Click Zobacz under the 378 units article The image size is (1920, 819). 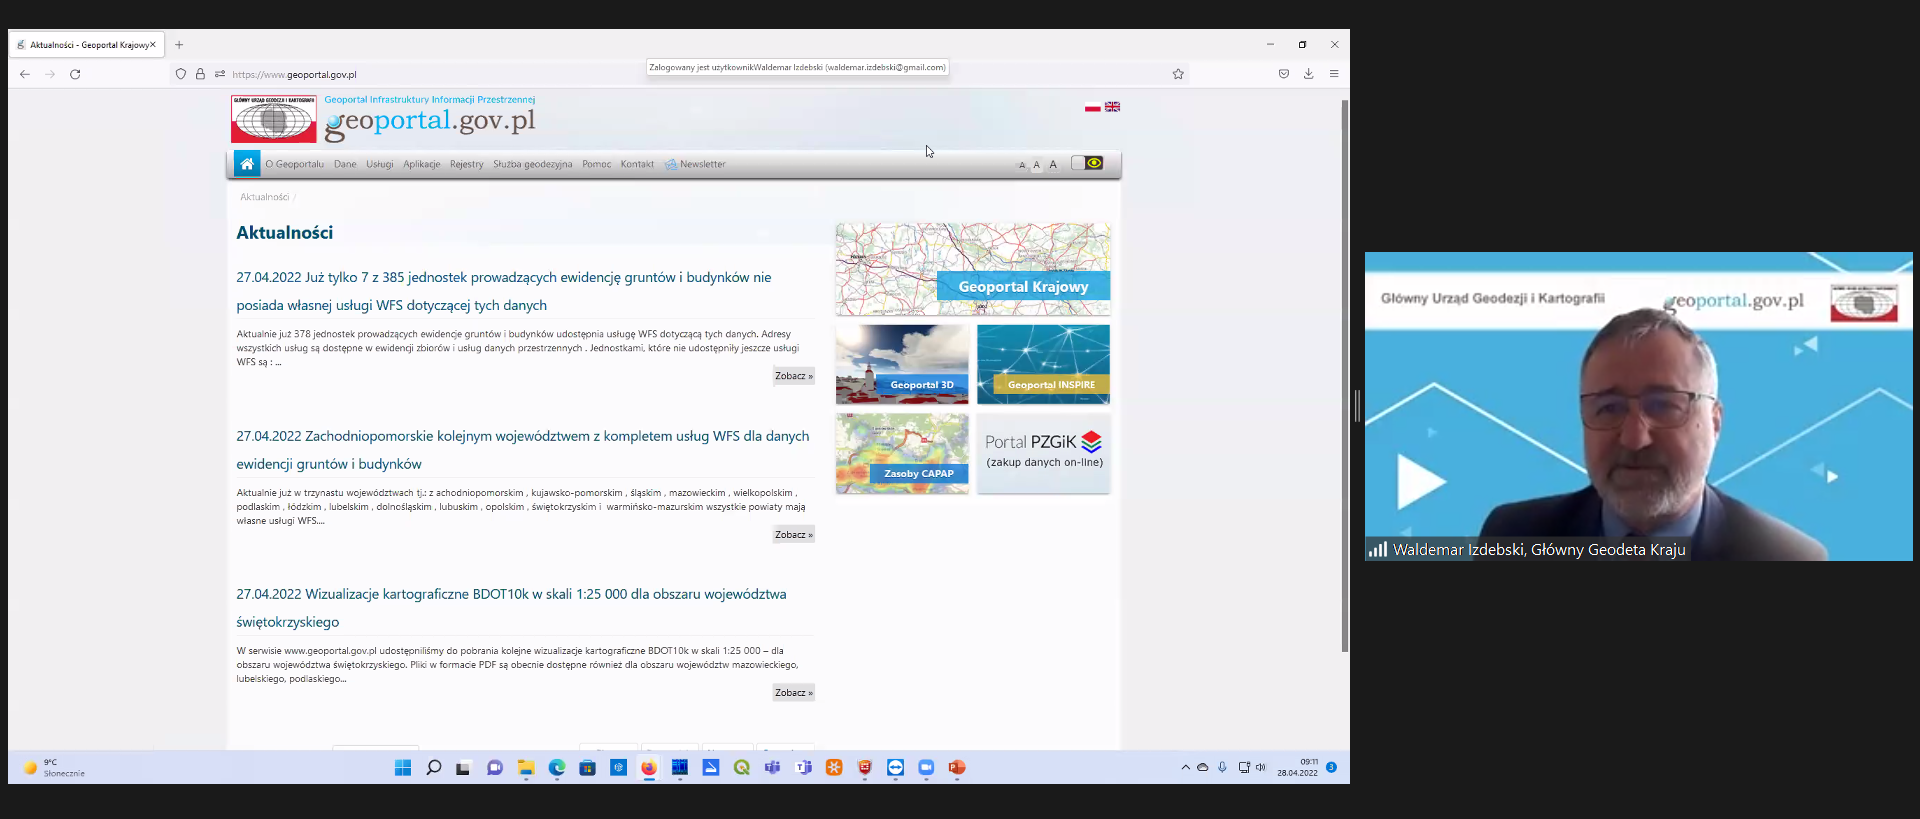point(794,376)
